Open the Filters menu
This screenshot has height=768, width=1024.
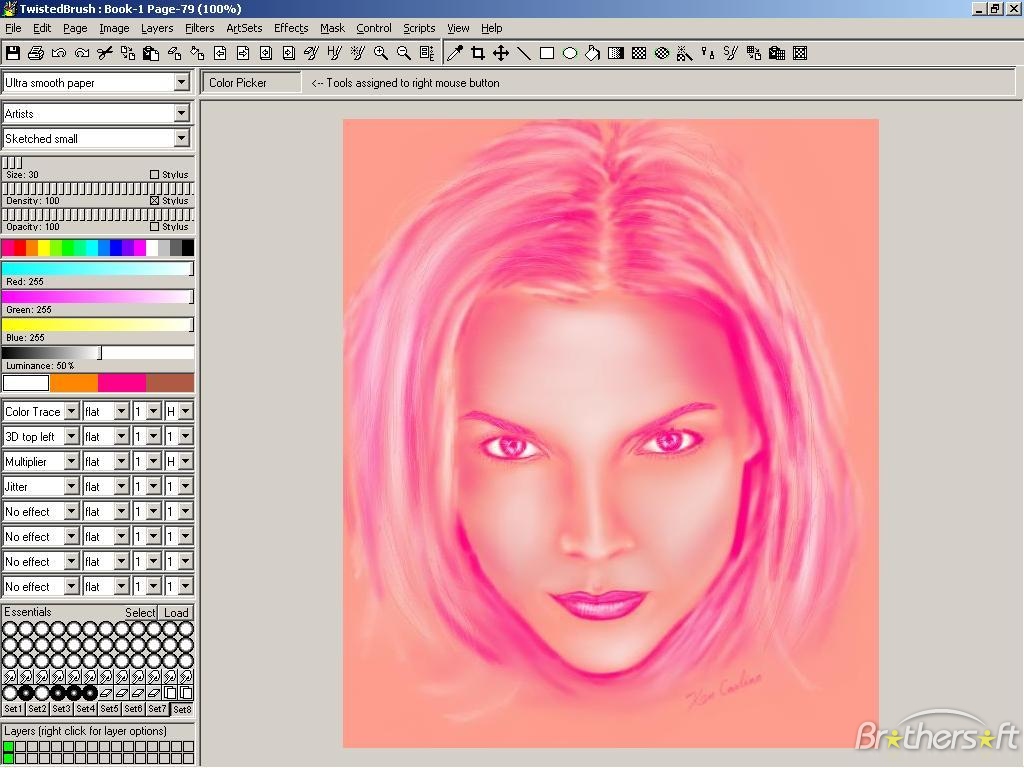199,28
